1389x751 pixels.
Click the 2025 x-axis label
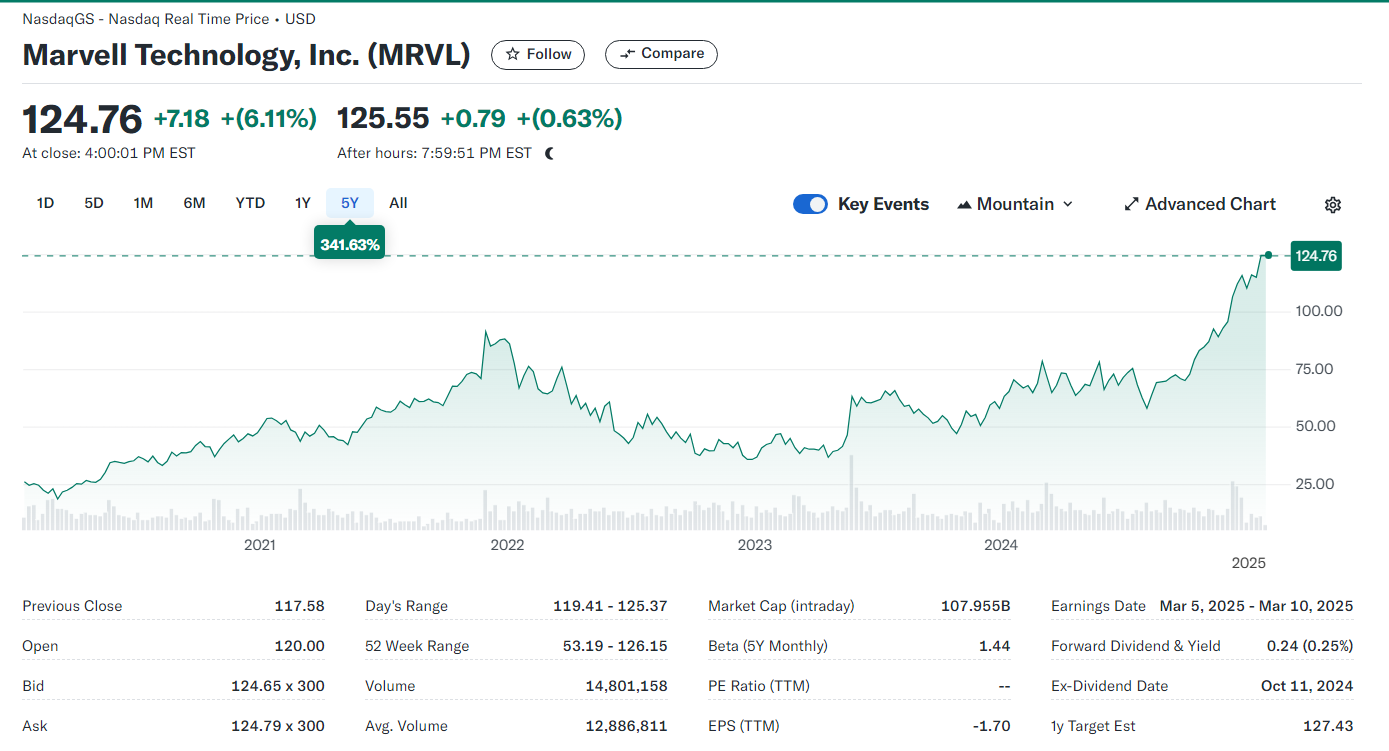point(1249,563)
